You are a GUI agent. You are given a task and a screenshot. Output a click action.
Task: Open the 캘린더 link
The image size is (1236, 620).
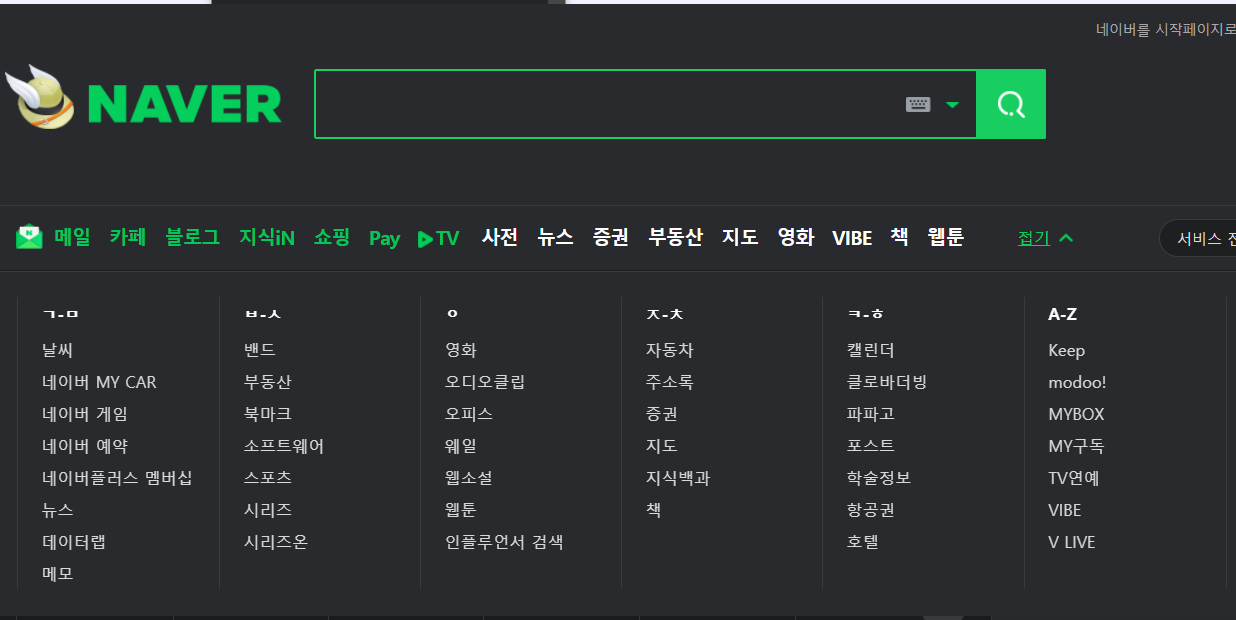(871, 350)
